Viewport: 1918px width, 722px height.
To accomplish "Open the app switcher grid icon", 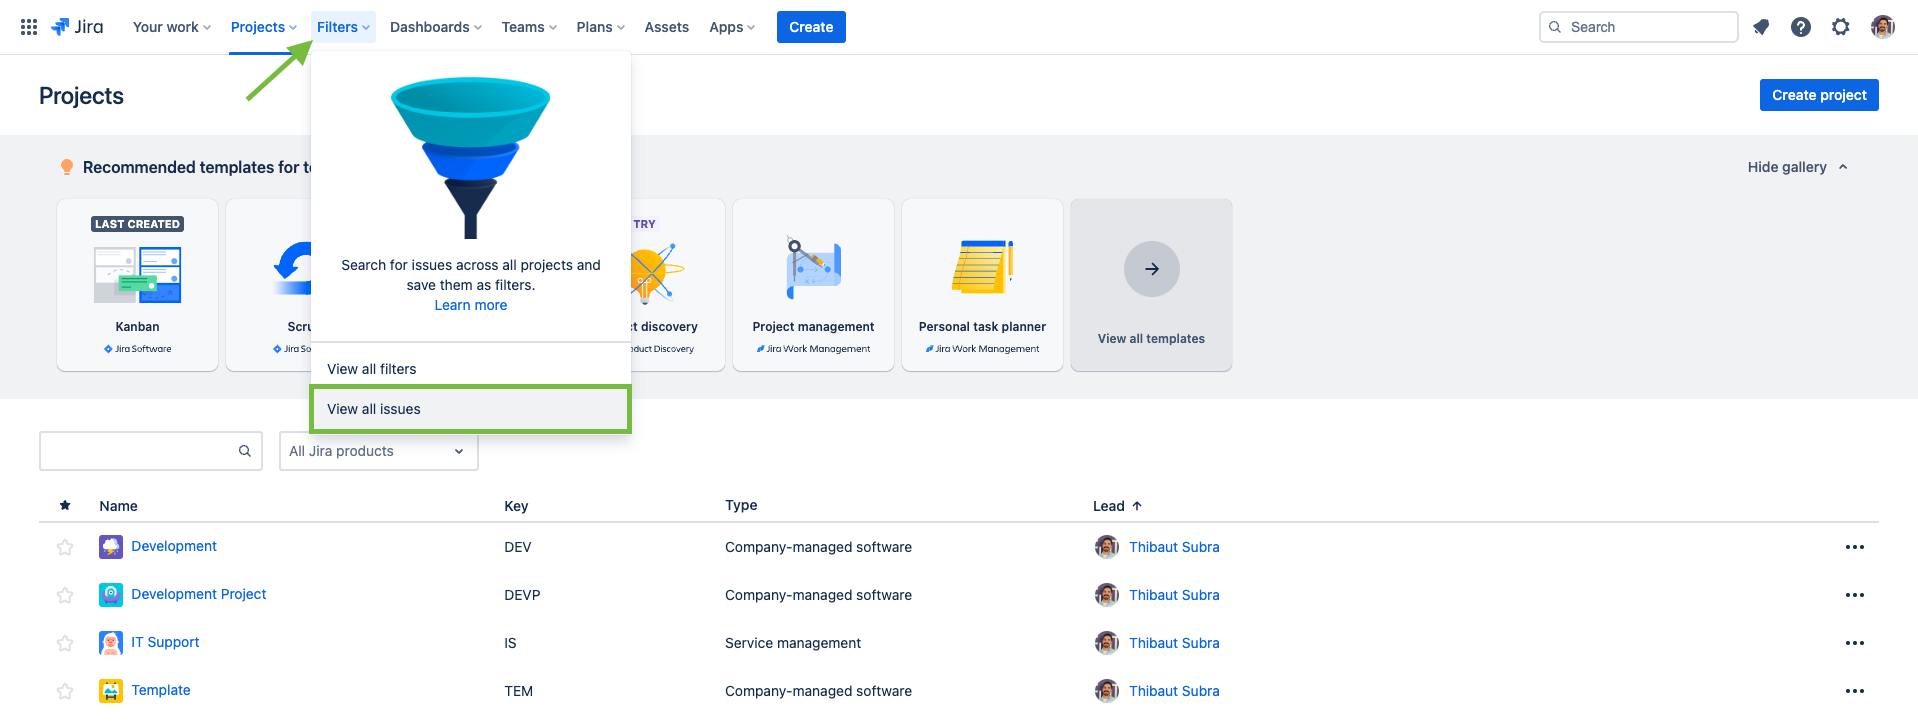I will point(29,27).
